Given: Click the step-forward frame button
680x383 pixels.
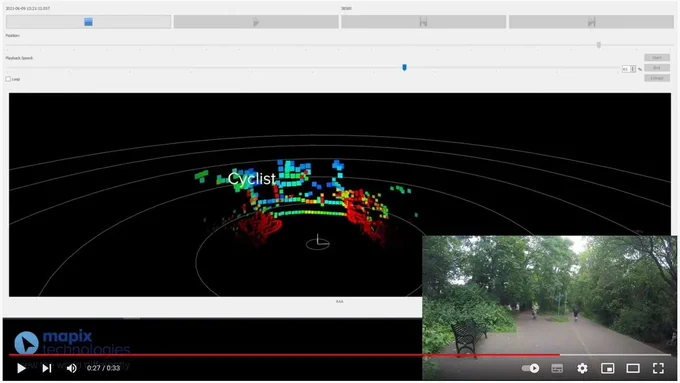Looking at the screenshot, I should coord(591,22).
